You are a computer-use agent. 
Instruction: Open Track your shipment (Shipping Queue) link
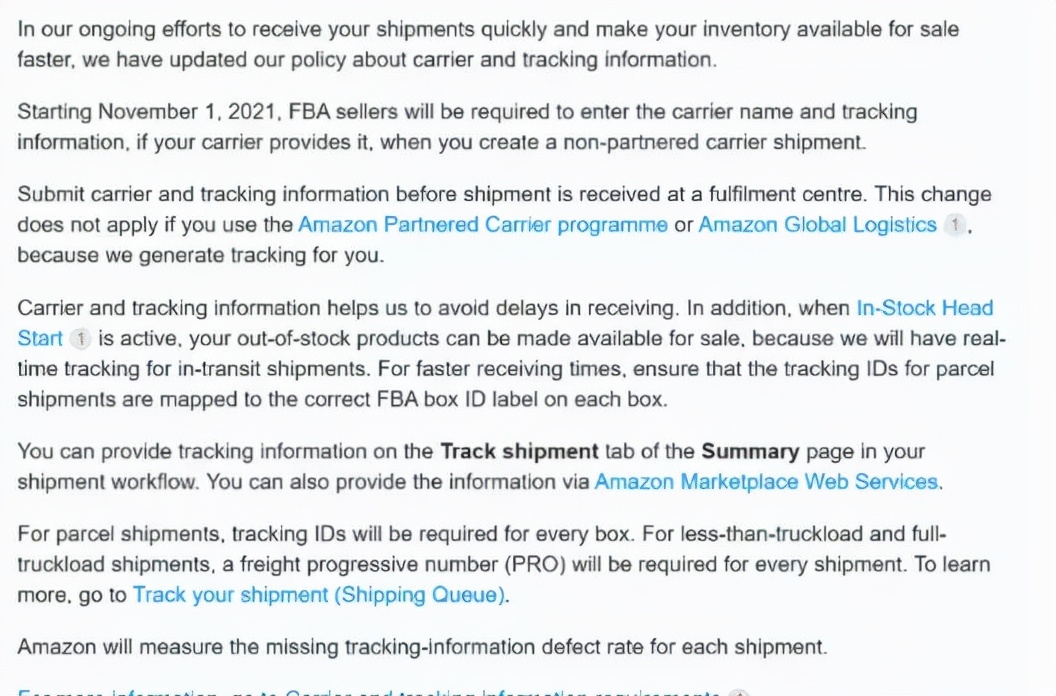pyautogui.click(x=319, y=595)
